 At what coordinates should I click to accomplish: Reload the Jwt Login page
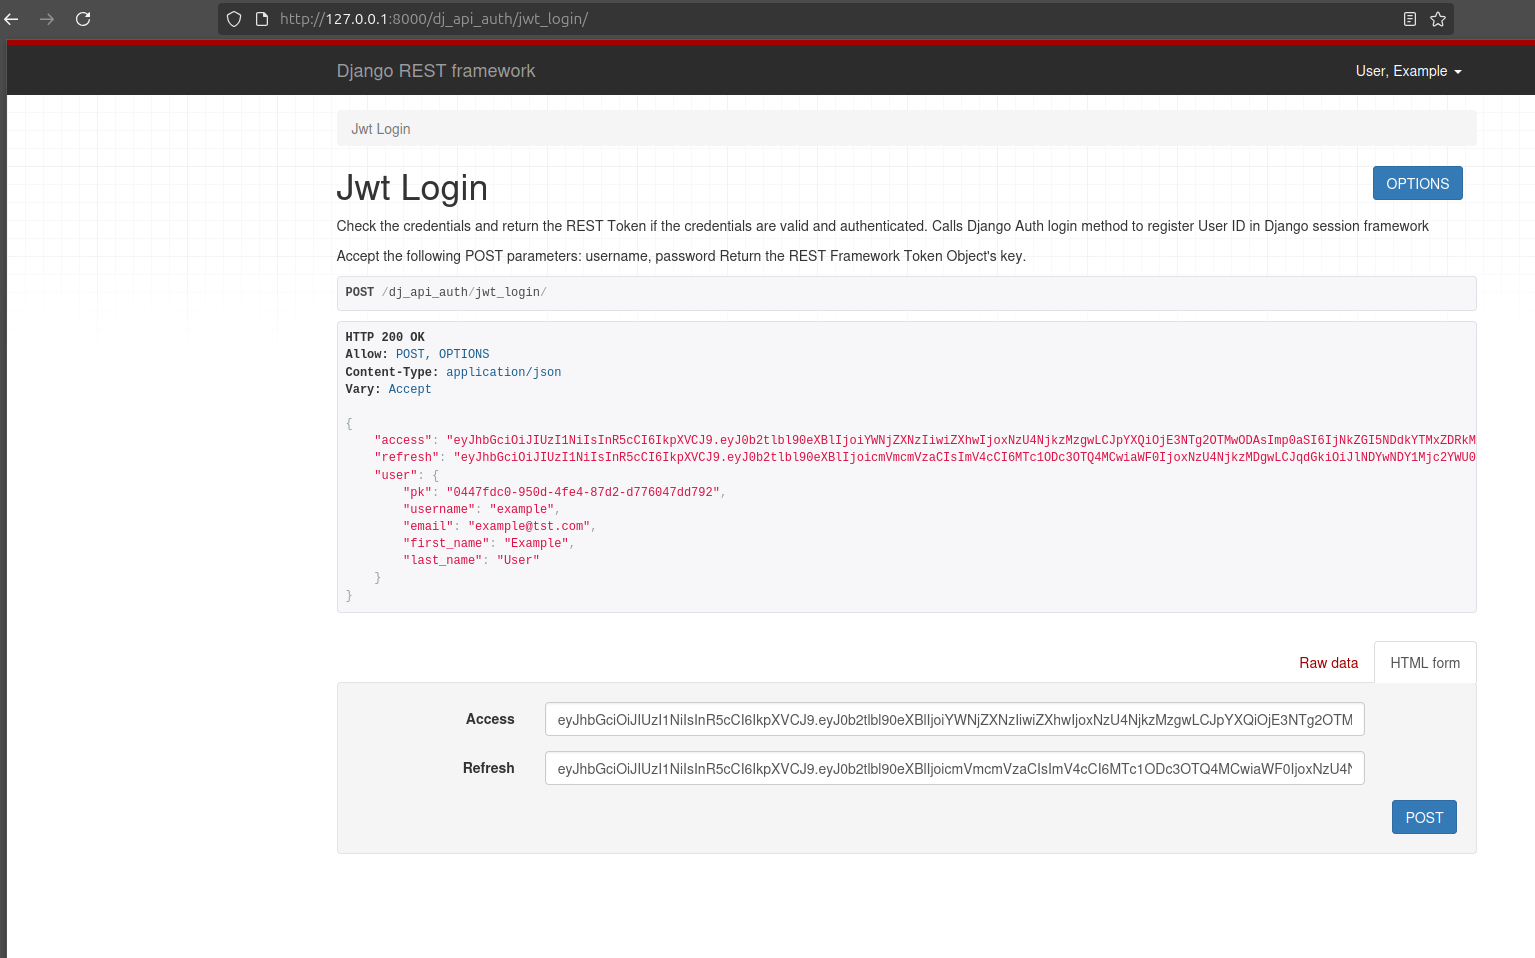tap(83, 19)
